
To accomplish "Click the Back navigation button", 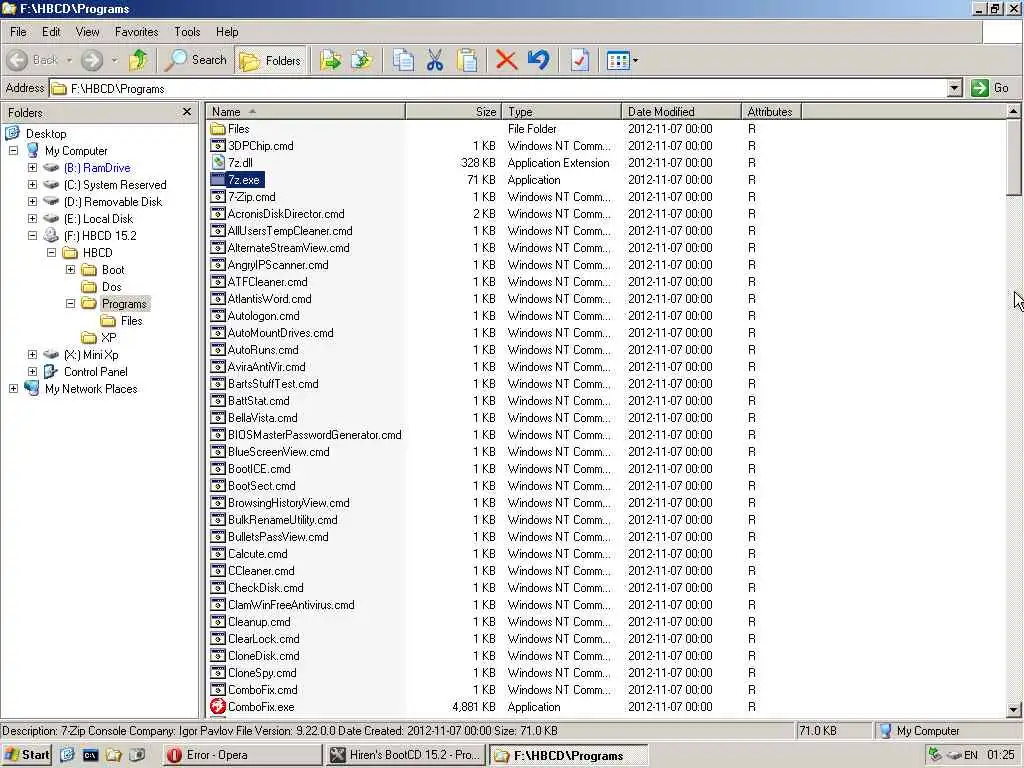I will click(33, 60).
